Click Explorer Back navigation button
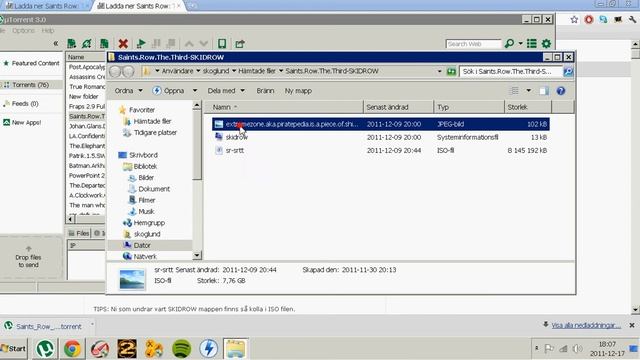 tap(115, 71)
